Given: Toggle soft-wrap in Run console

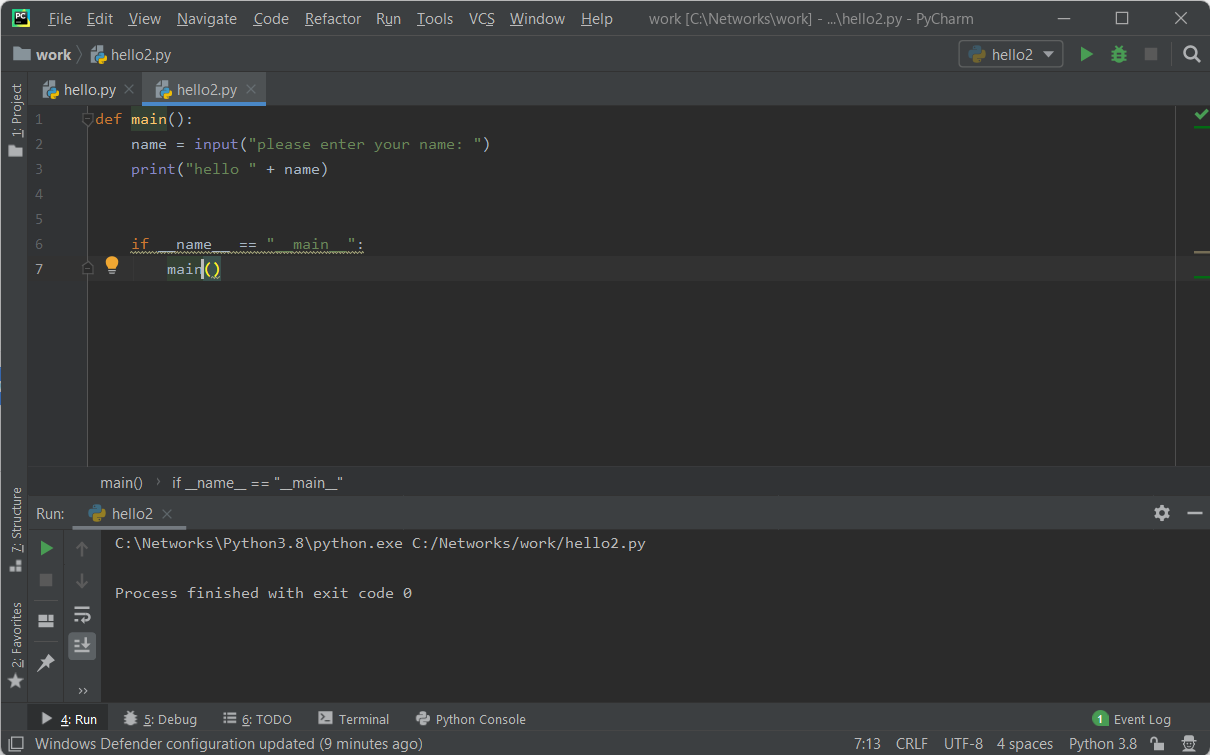Looking at the screenshot, I should (82, 613).
